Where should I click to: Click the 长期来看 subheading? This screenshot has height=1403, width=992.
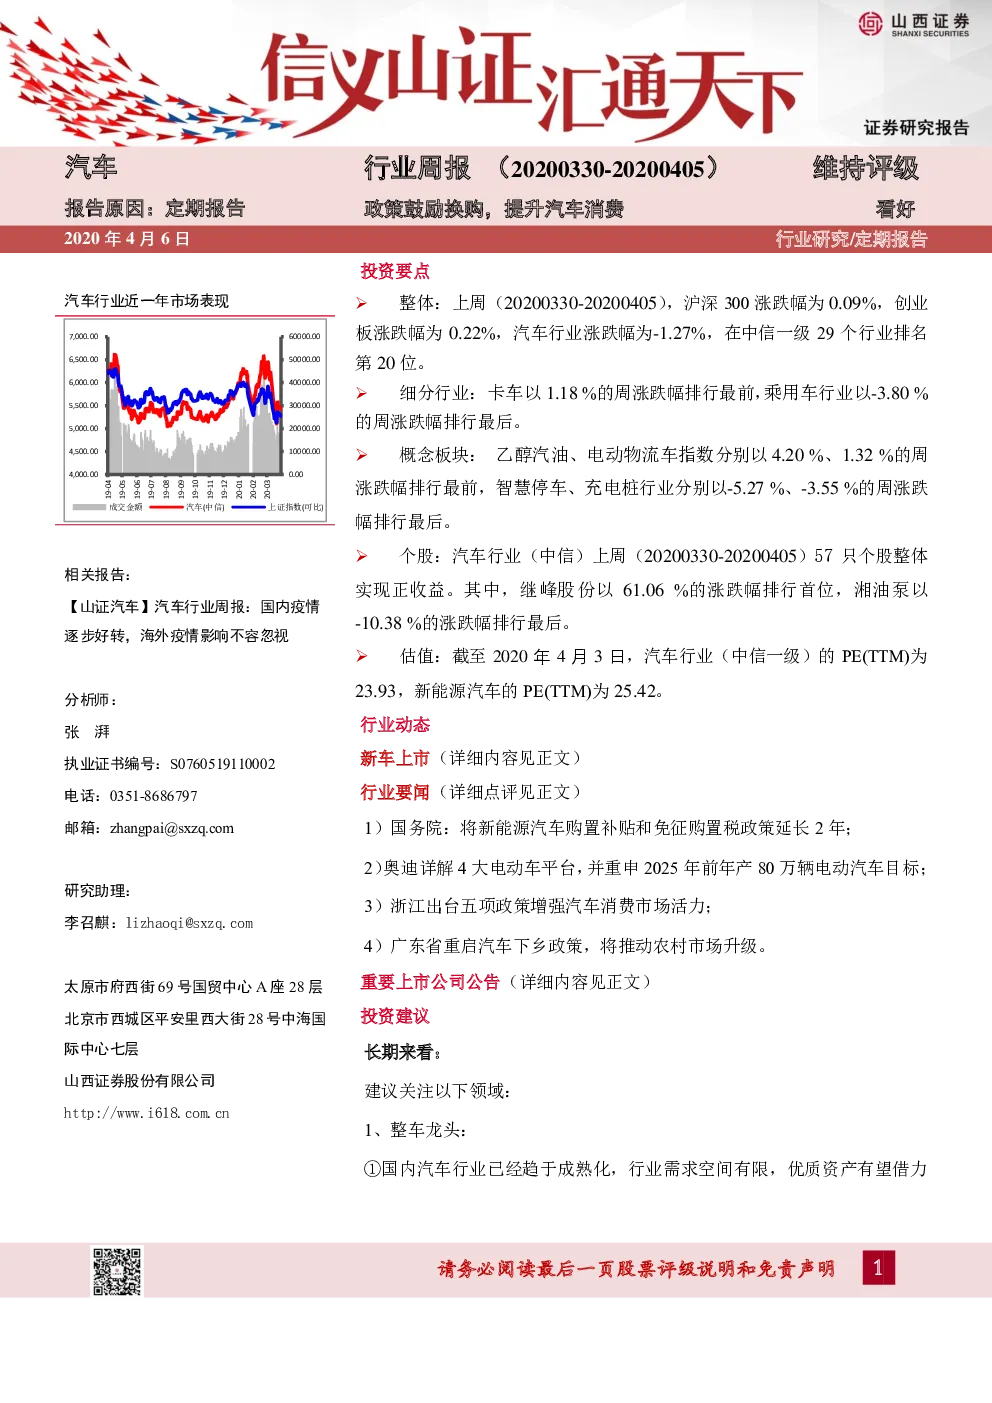coord(403,1052)
